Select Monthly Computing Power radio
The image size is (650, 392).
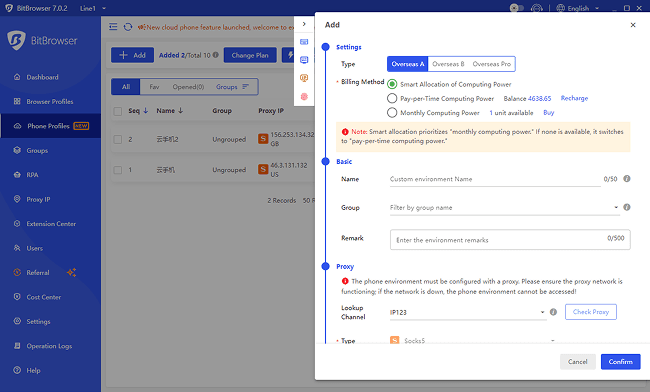[392, 112]
